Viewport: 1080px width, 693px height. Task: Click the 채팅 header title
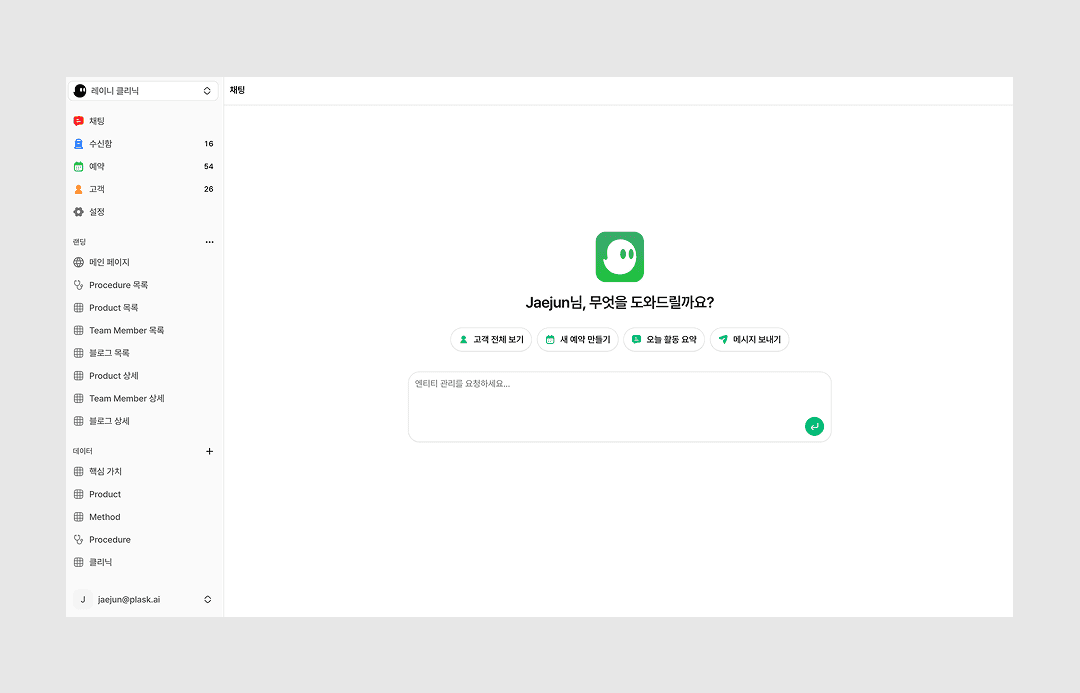238,90
